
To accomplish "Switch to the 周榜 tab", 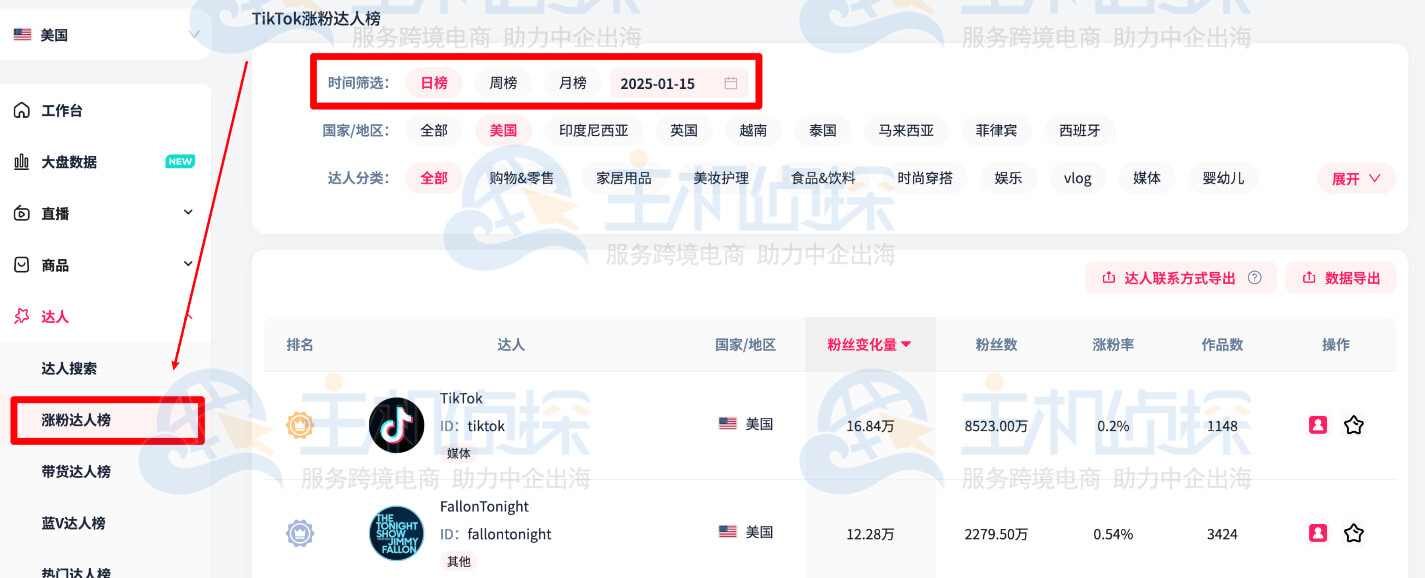I will 503,84.
